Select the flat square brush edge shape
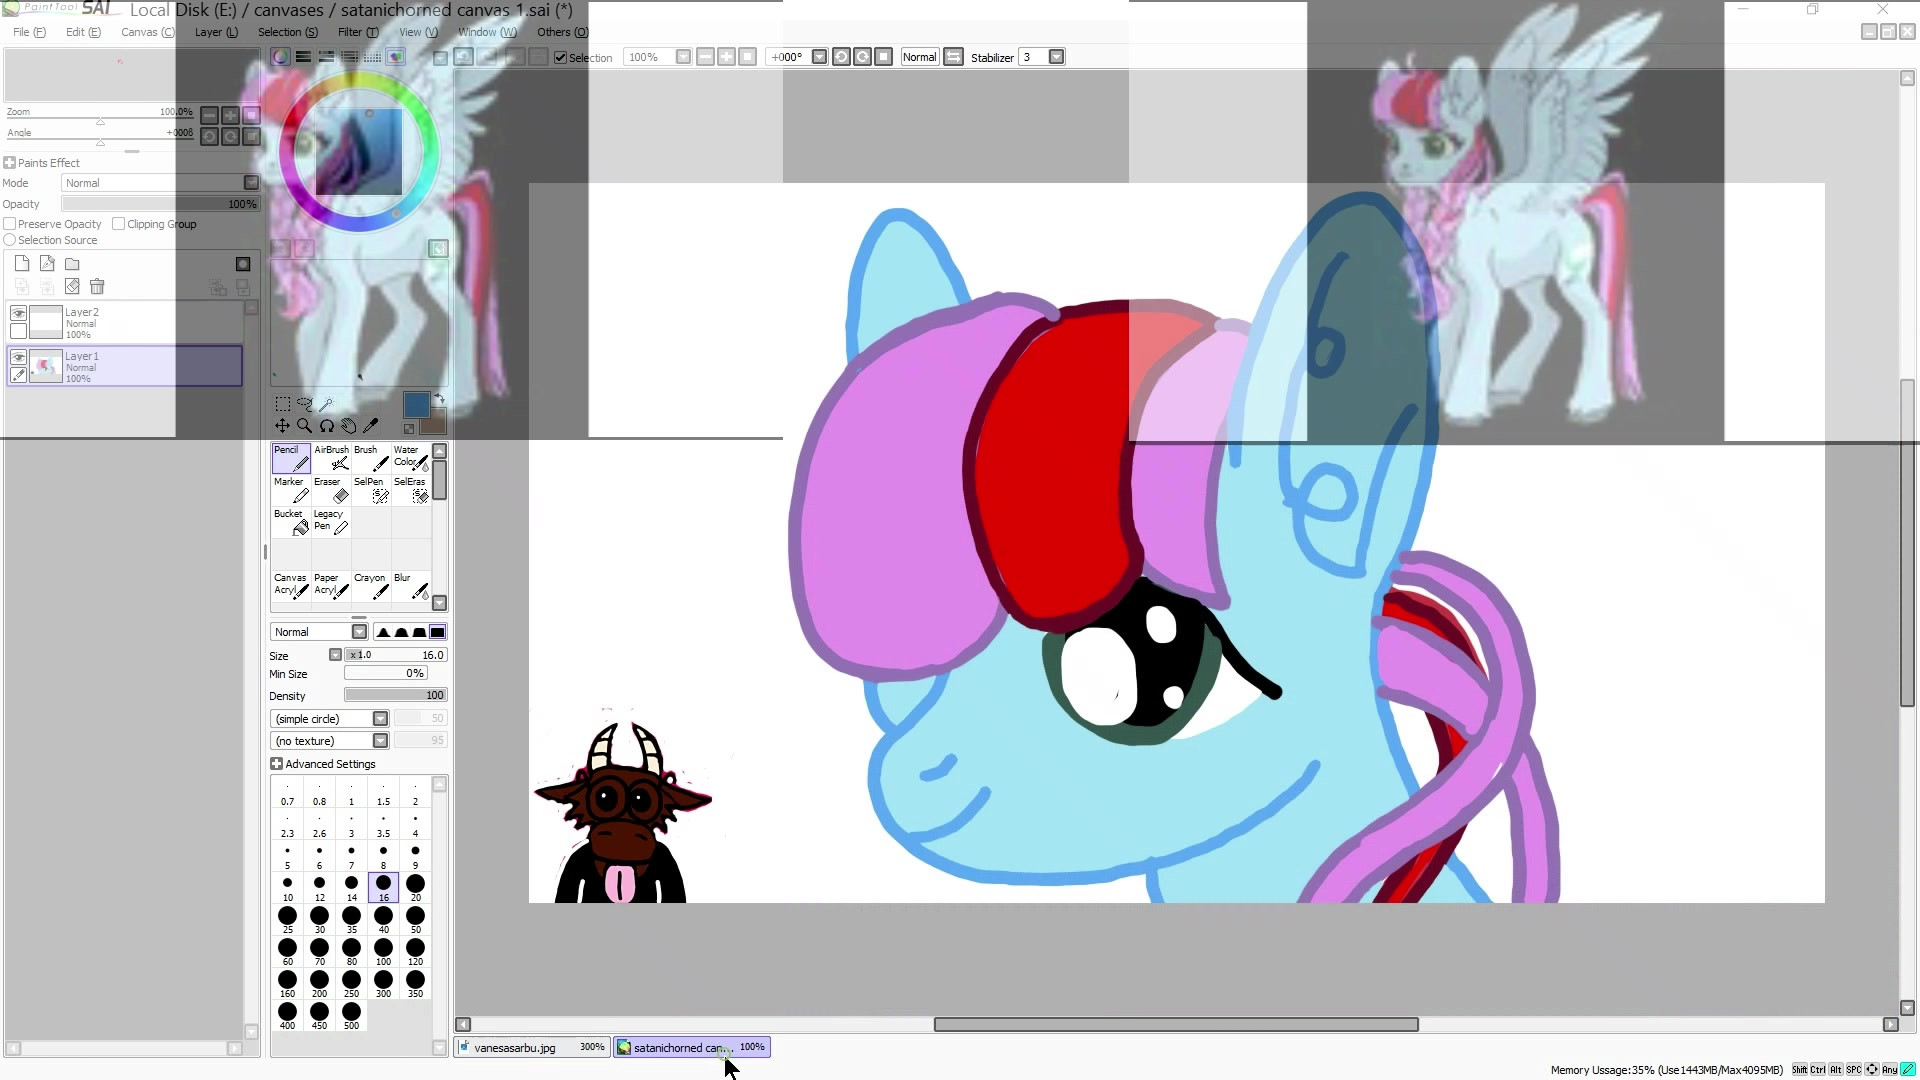 click(437, 632)
